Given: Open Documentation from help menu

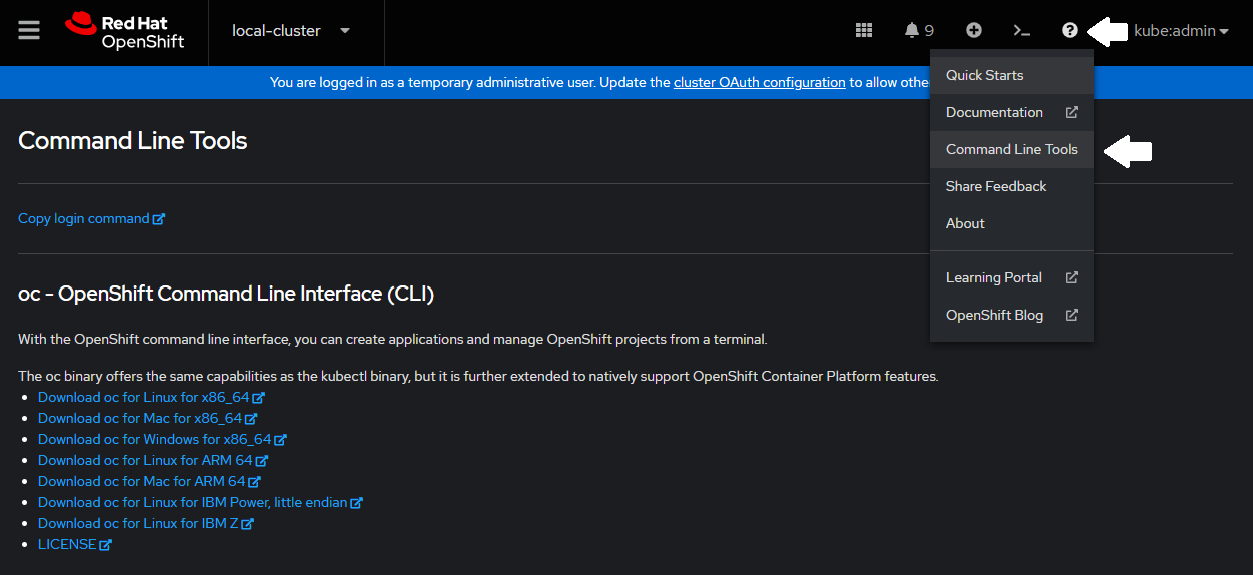Looking at the screenshot, I should 1012,112.
